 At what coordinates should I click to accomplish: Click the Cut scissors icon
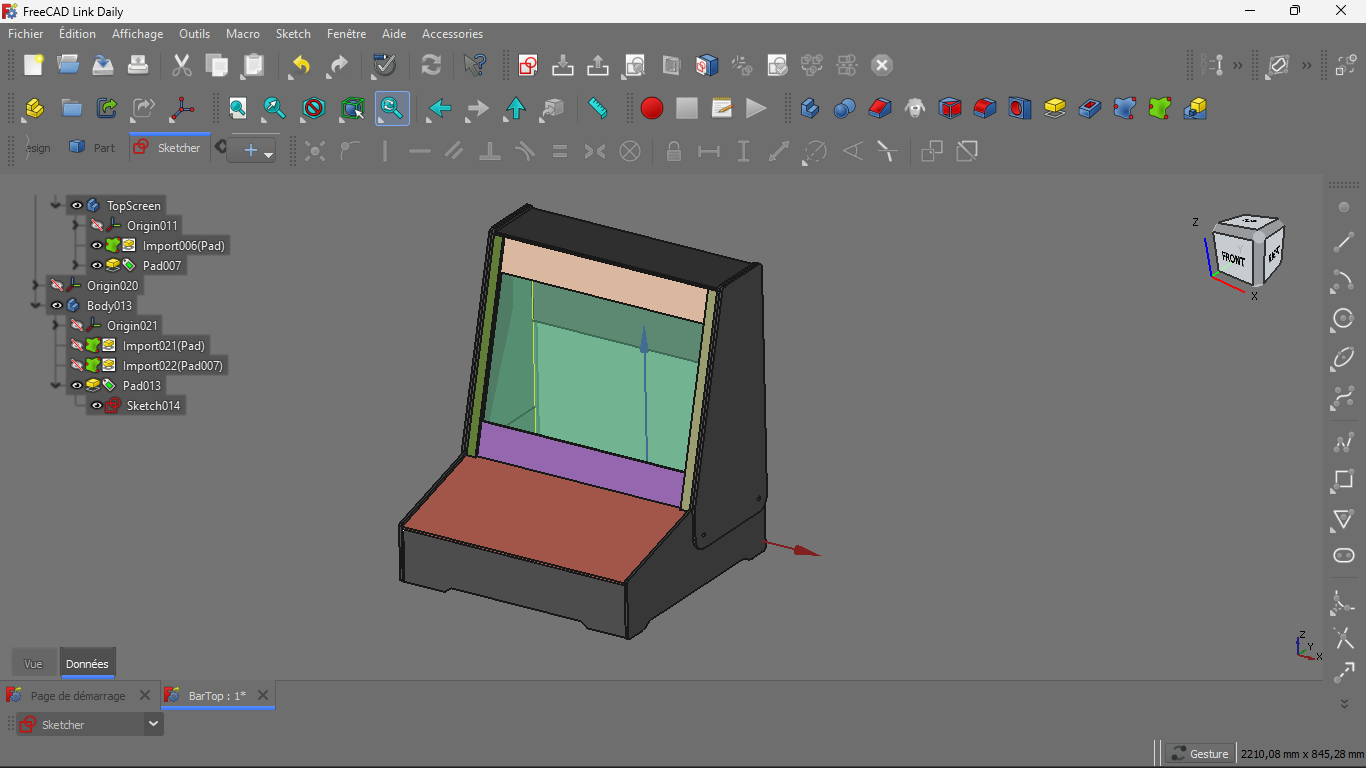tap(181, 66)
